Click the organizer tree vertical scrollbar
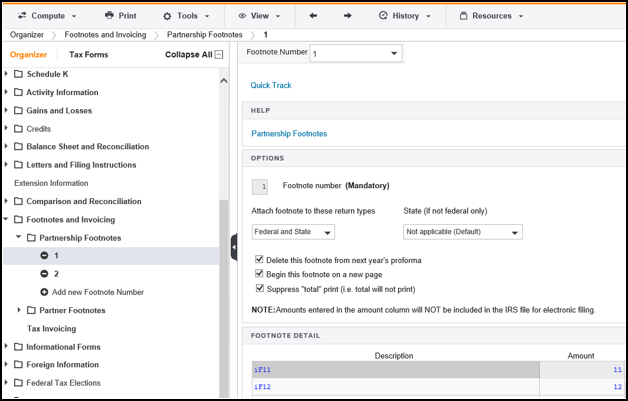The width and height of the screenshot is (628, 401). (224, 296)
